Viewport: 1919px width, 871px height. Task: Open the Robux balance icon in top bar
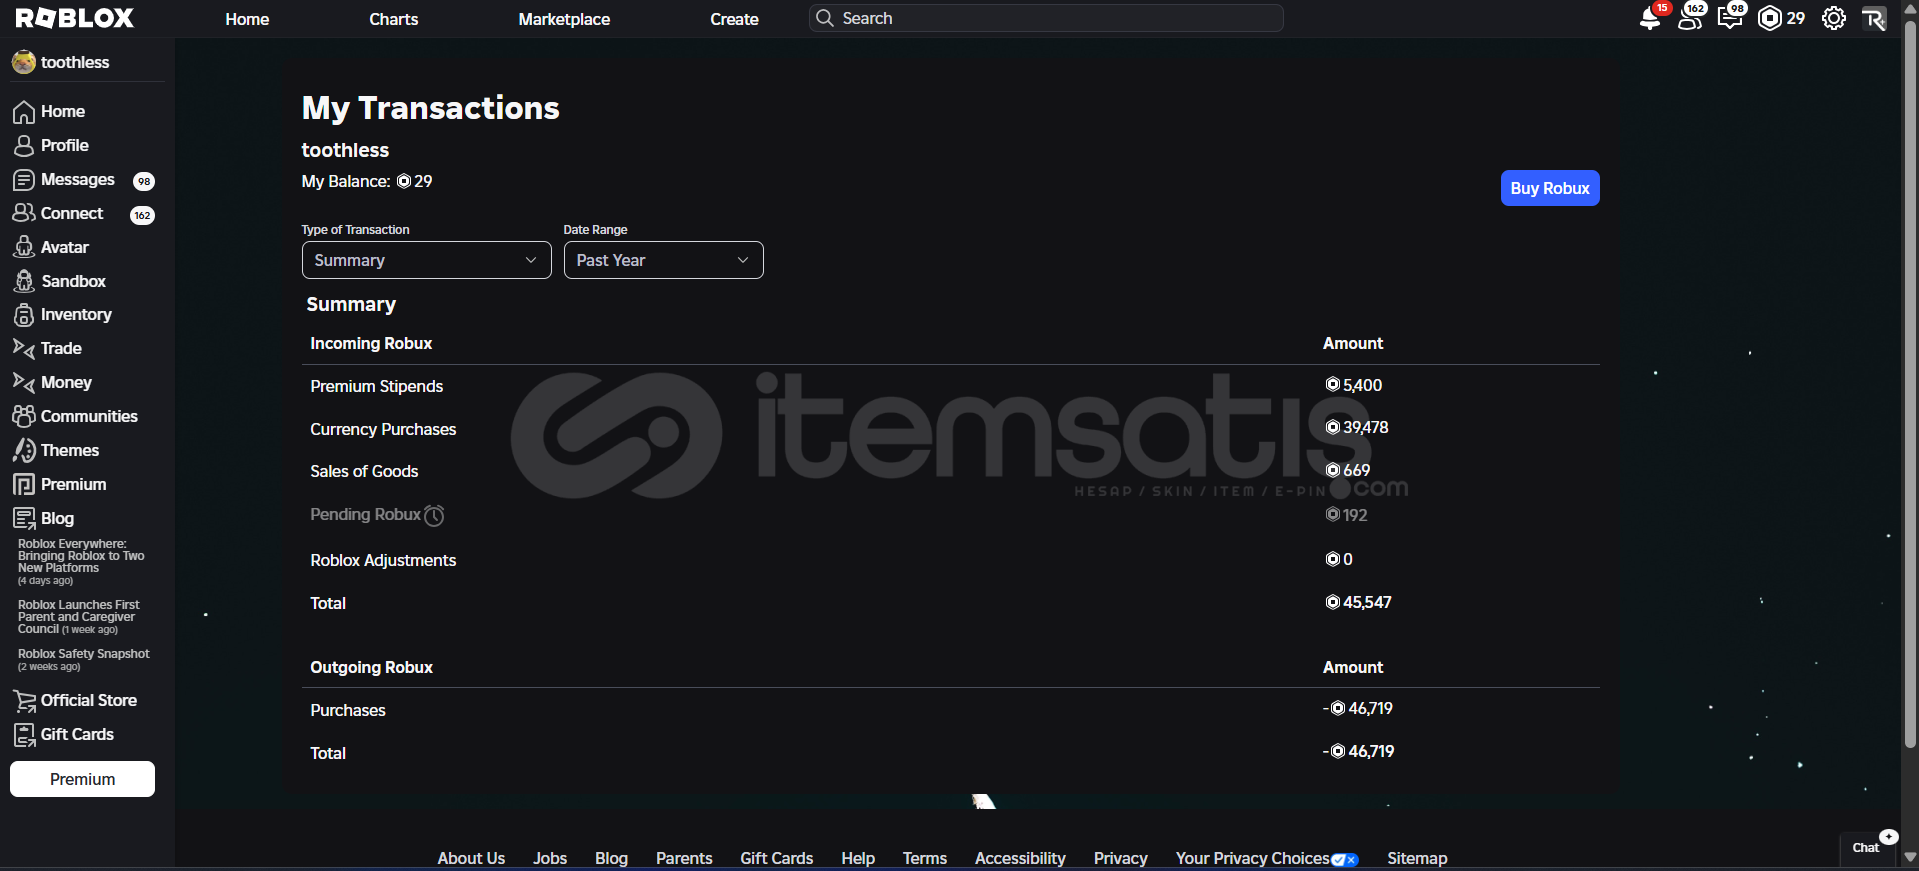(x=1769, y=18)
